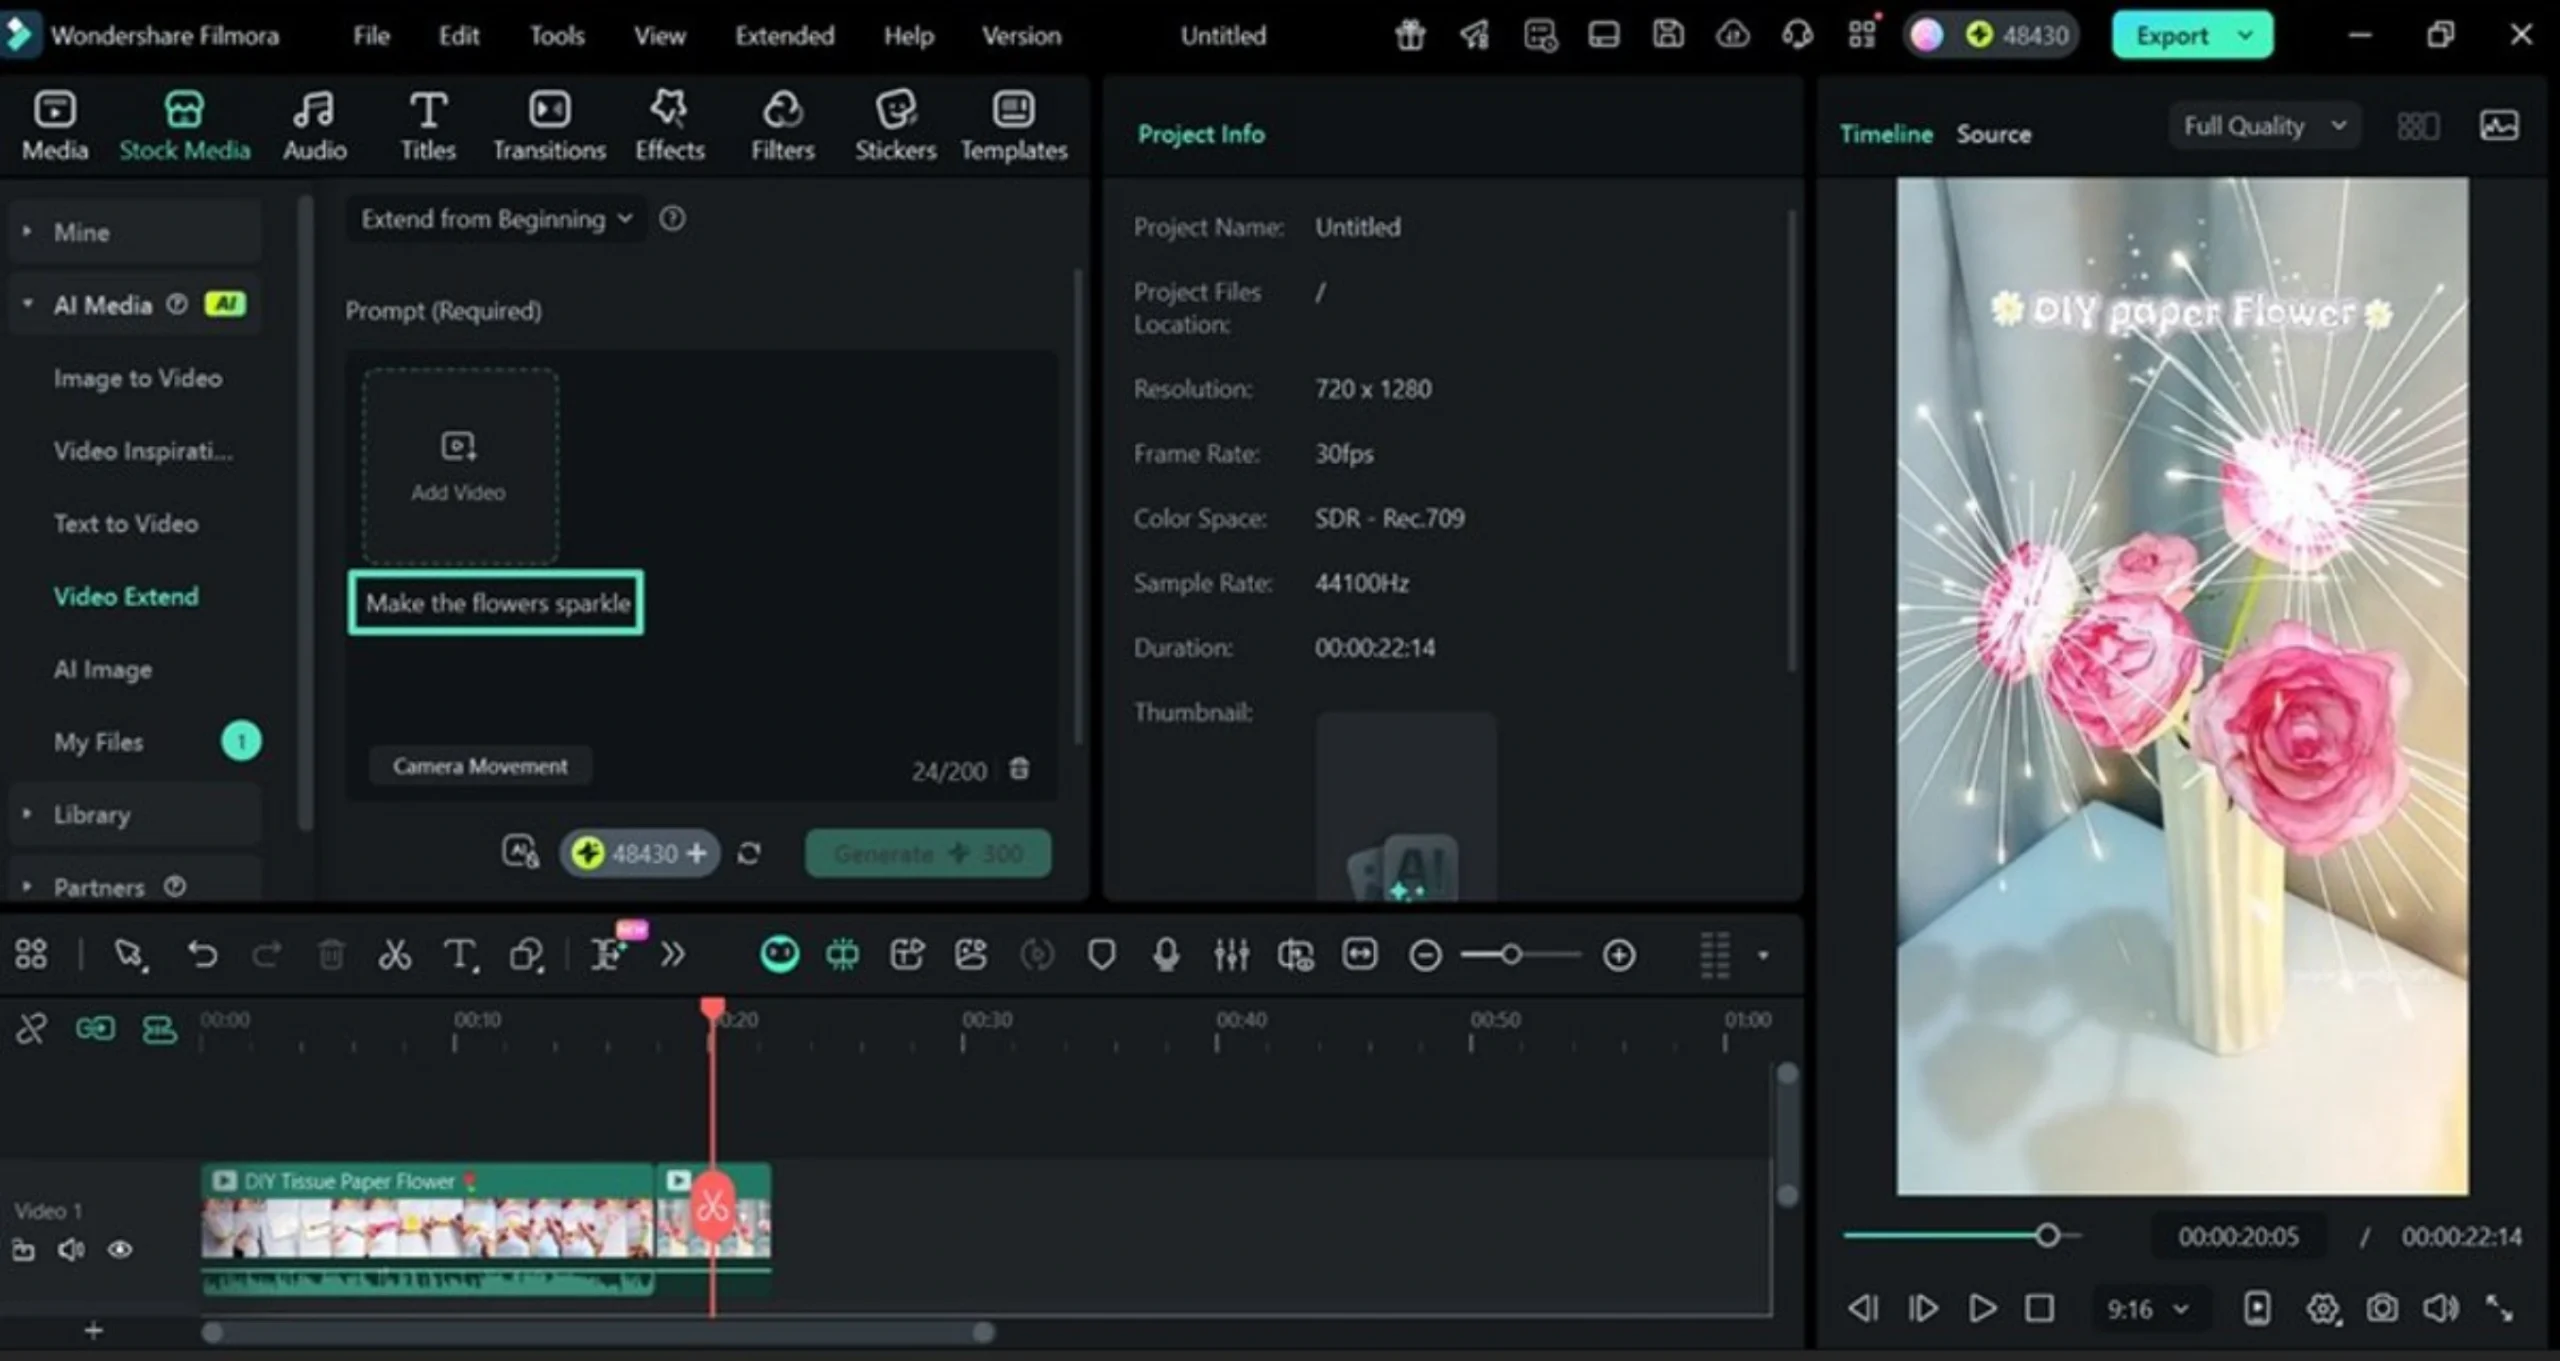The image size is (2560, 1361).
Task: Toggle the auto ripple link icon
Action: [x=95, y=1028]
